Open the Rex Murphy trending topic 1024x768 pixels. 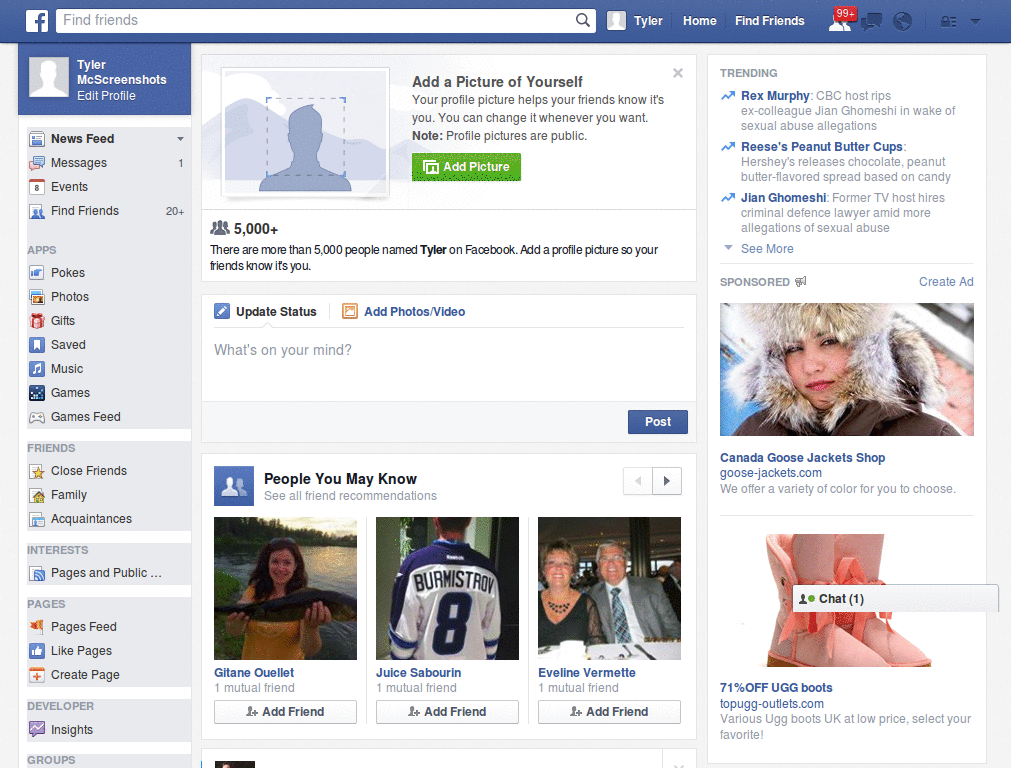pyautogui.click(x=775, y=96)
